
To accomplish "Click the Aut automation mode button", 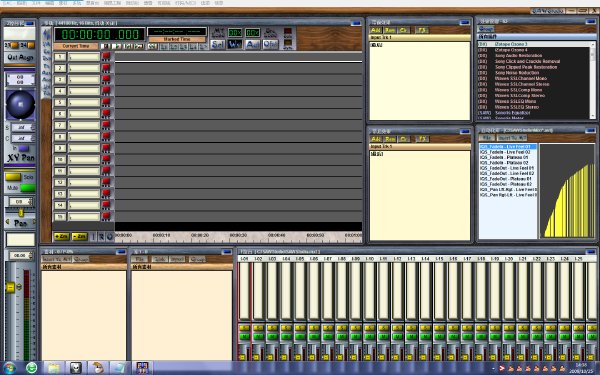I will [253, 44].
